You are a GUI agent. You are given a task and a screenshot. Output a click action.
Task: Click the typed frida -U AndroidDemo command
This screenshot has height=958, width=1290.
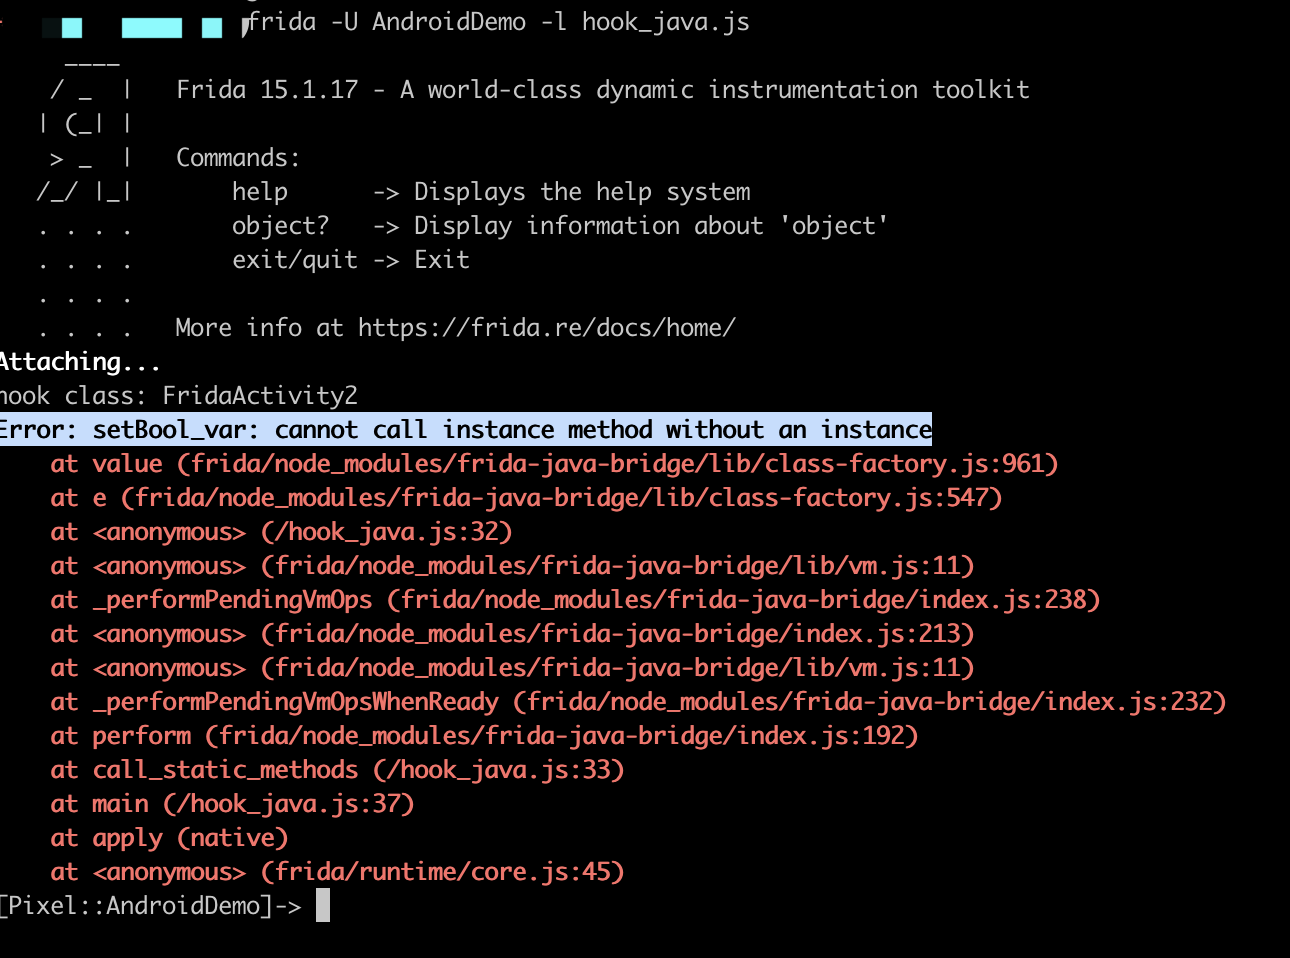tap(498, 22)
